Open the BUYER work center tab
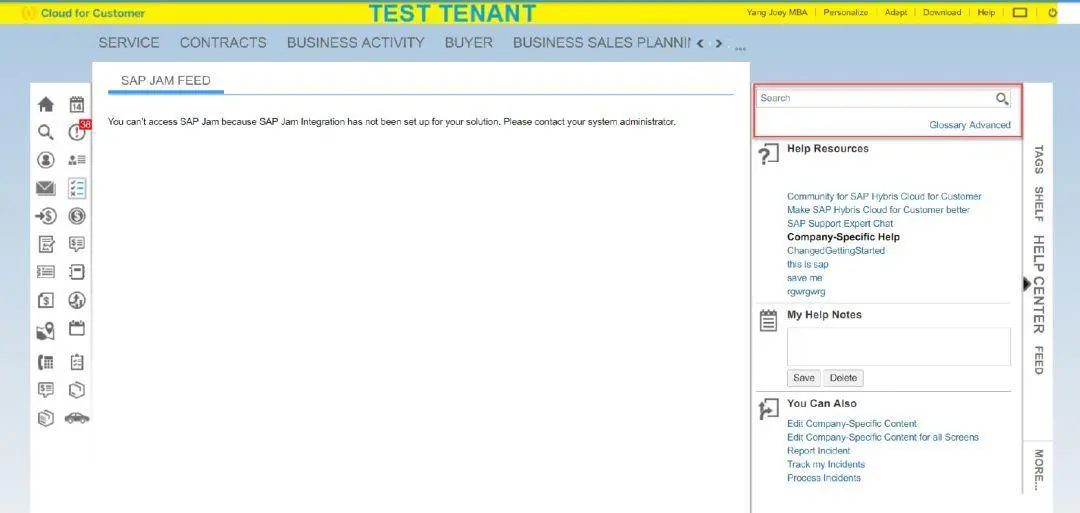Image resolution: width=1080 pixels, height=513 pixels. tap(468, 43)
